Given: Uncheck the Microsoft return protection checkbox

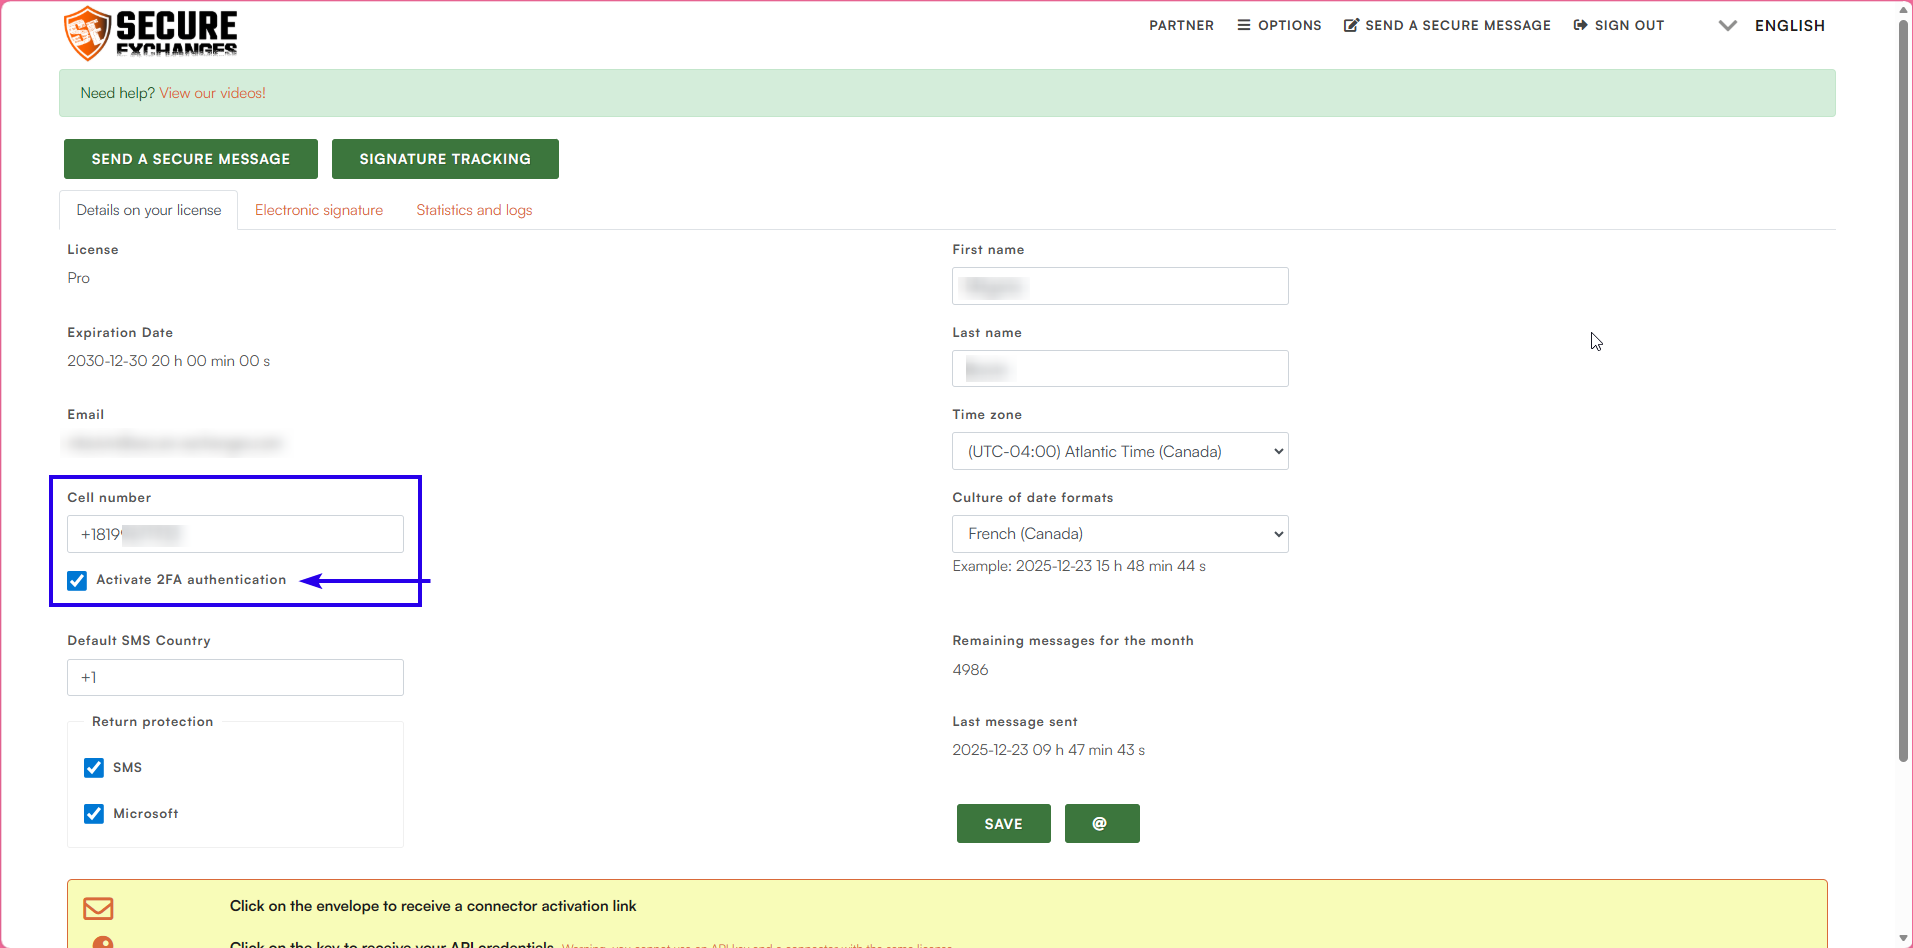Looking at the screenshot, I should (x=94, y=814).
